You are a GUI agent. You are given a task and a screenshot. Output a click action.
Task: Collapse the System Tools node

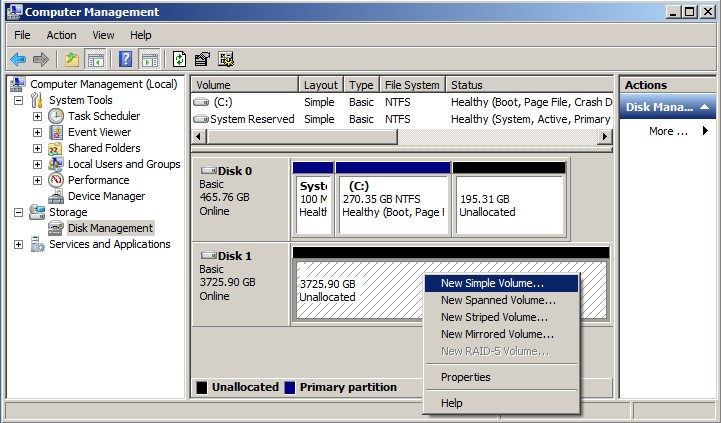tap(18, 100)
